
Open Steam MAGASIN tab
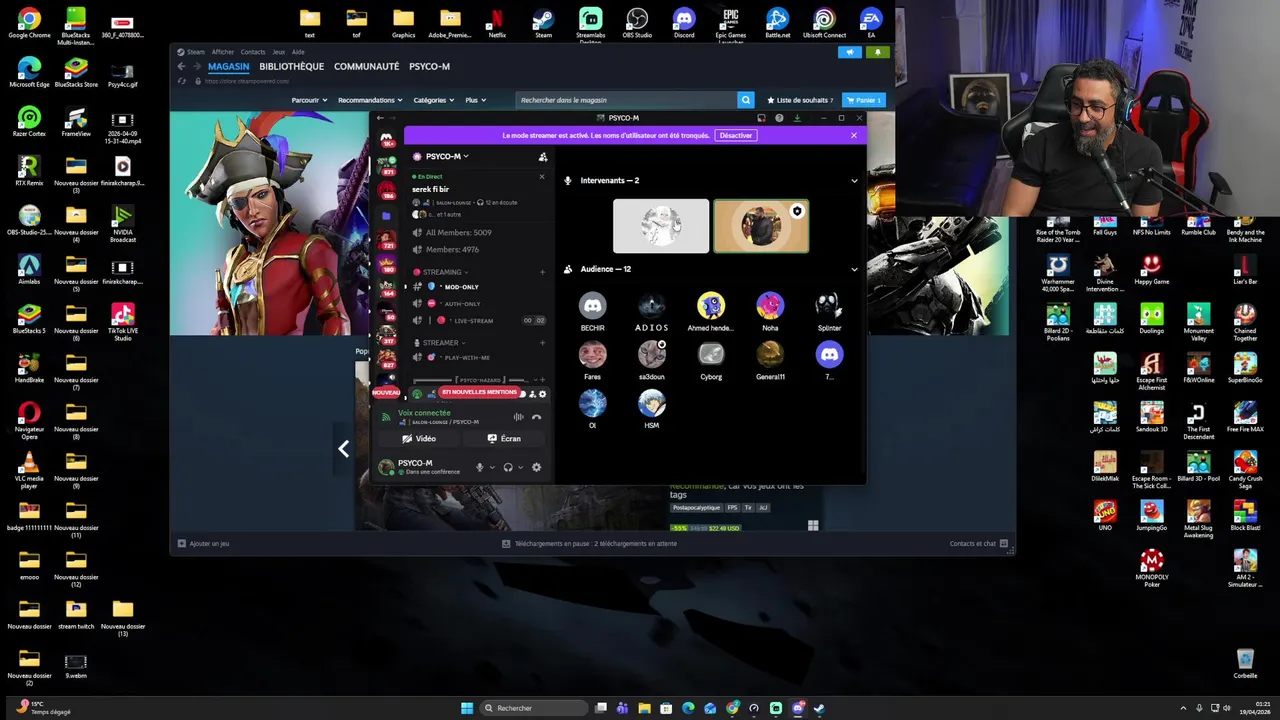click(x=228, y=67)
